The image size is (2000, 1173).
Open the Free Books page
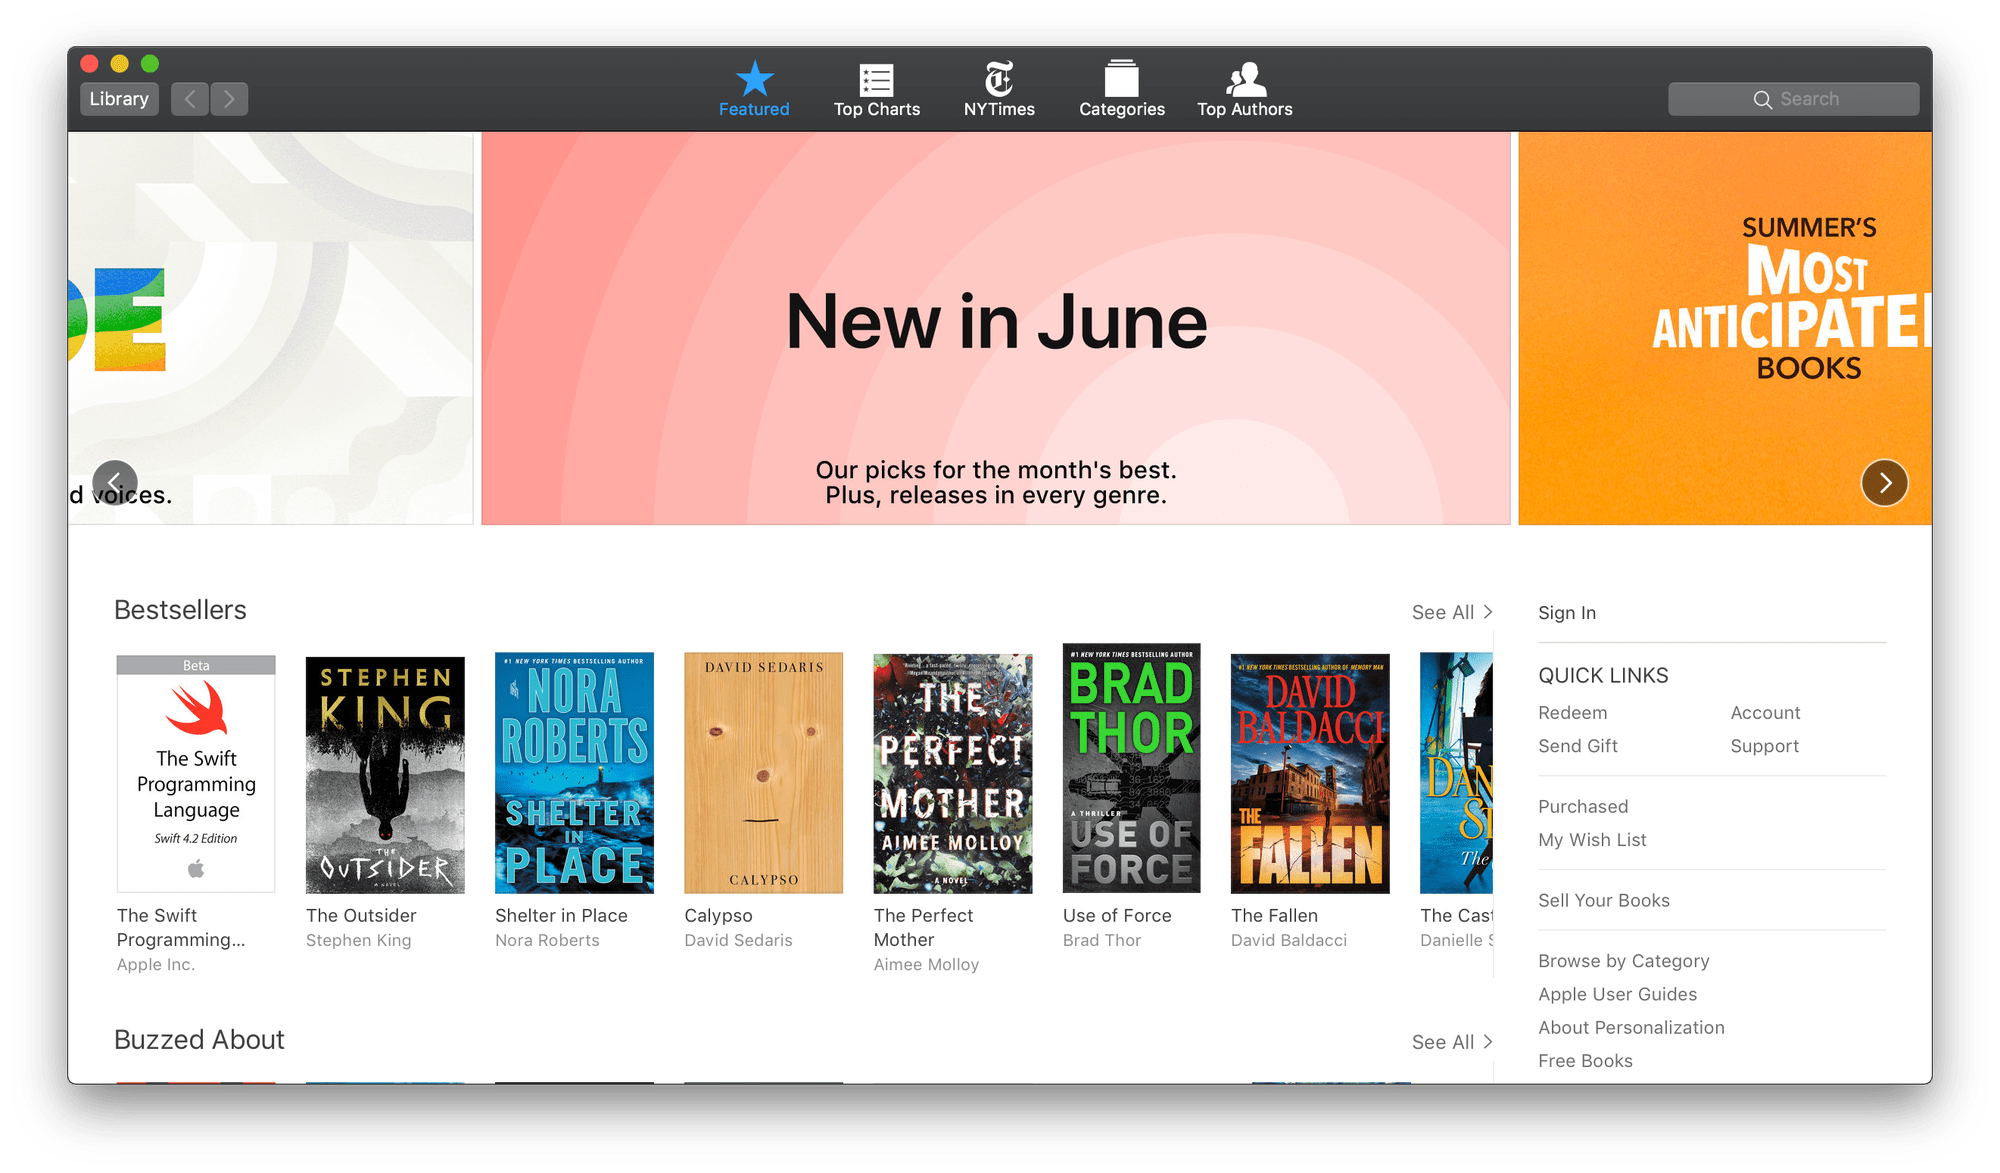point(1585,1060)
